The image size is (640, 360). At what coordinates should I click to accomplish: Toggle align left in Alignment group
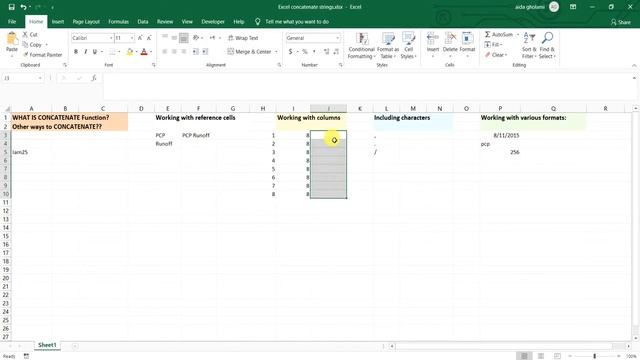coord(165,52)
